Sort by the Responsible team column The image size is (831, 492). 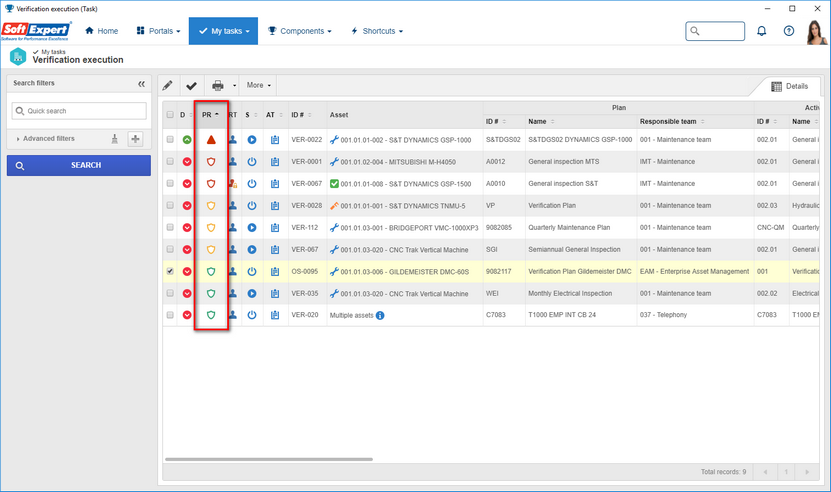point(672,121)
